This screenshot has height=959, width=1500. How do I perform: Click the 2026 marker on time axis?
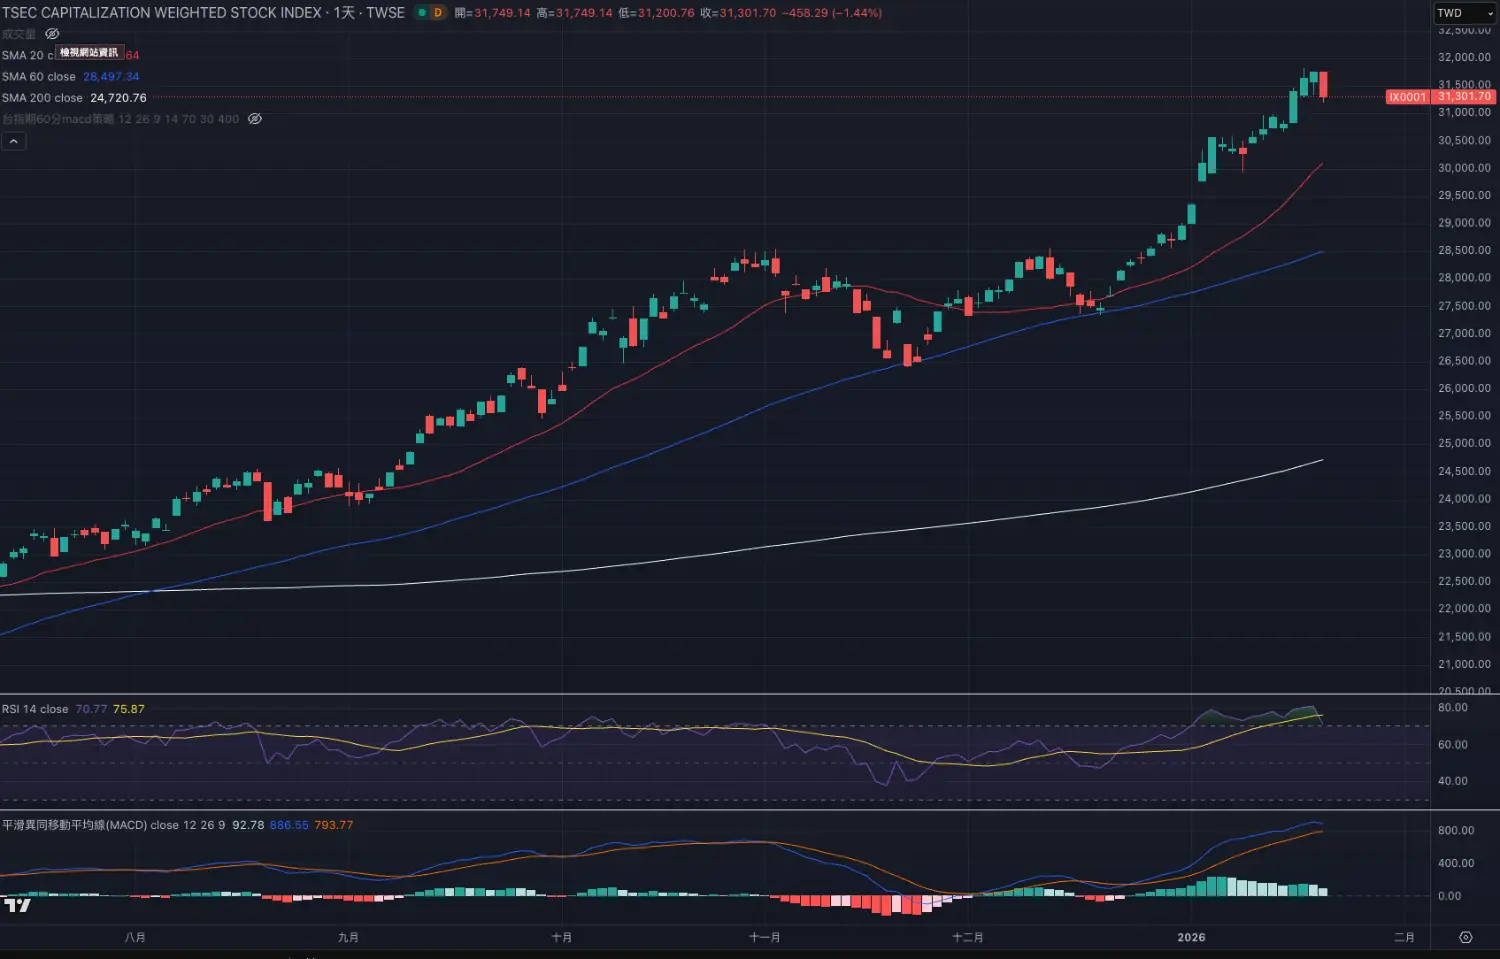point(1191,937)
